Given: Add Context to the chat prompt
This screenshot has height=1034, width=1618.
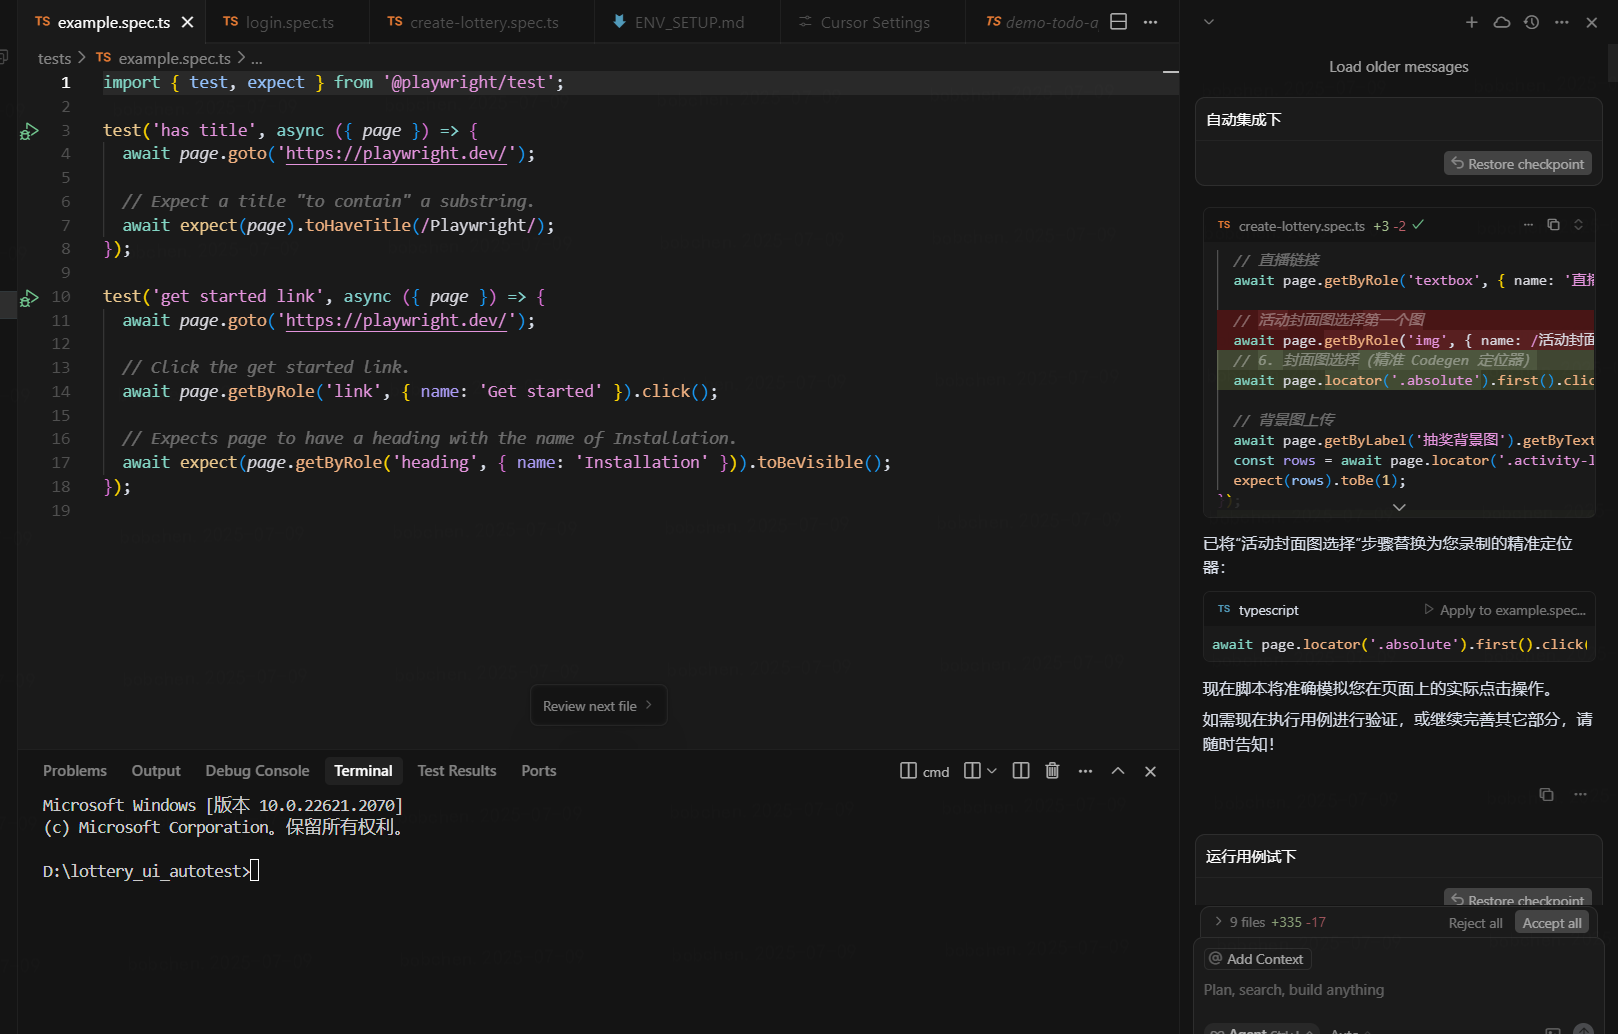Looking at the screenshot, I should pos(1257,959).
